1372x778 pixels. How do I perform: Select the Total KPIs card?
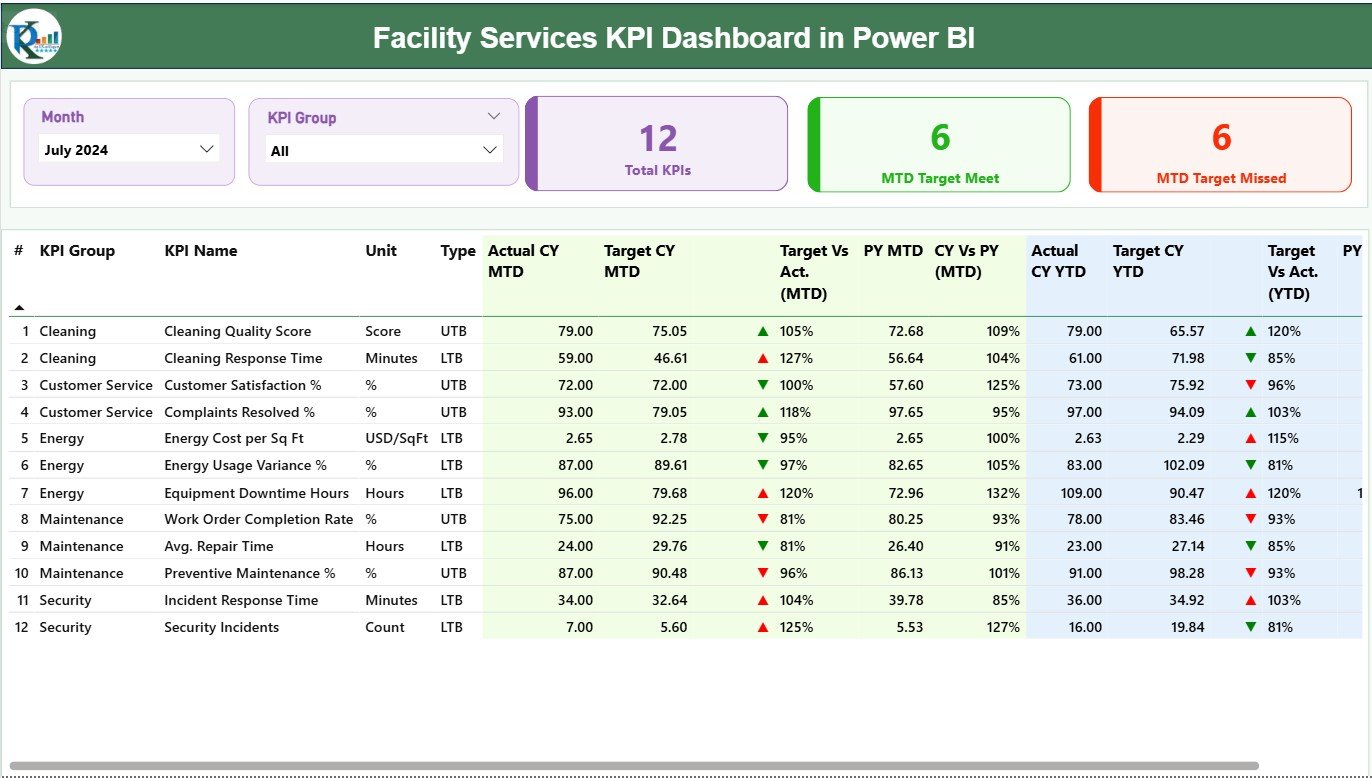pos(656,143)
